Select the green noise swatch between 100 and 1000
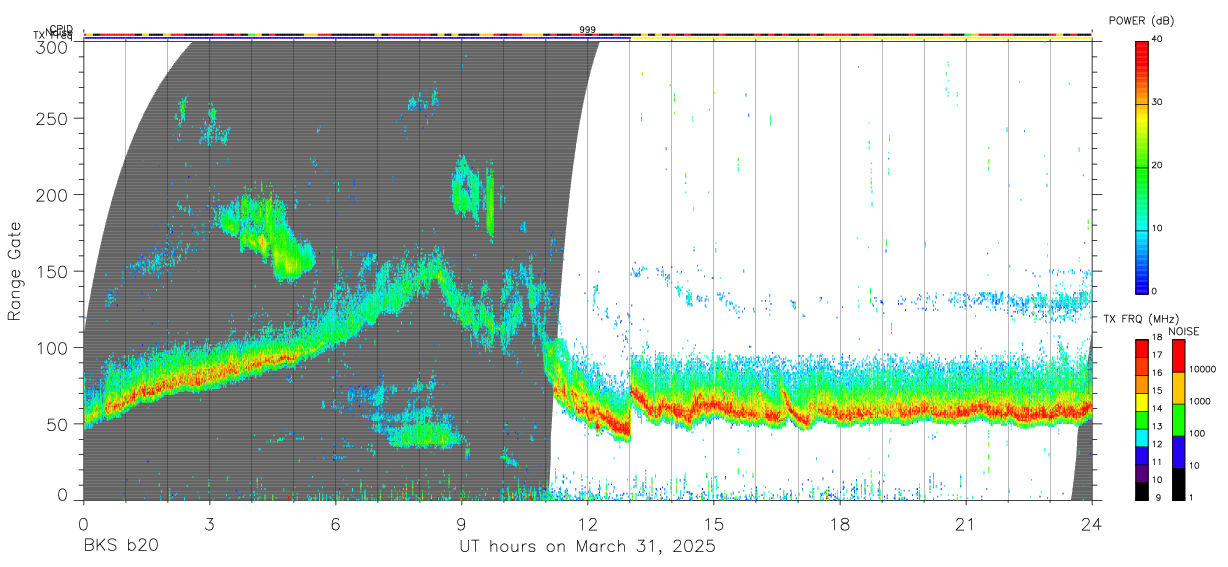 (x=1177, y=419)
